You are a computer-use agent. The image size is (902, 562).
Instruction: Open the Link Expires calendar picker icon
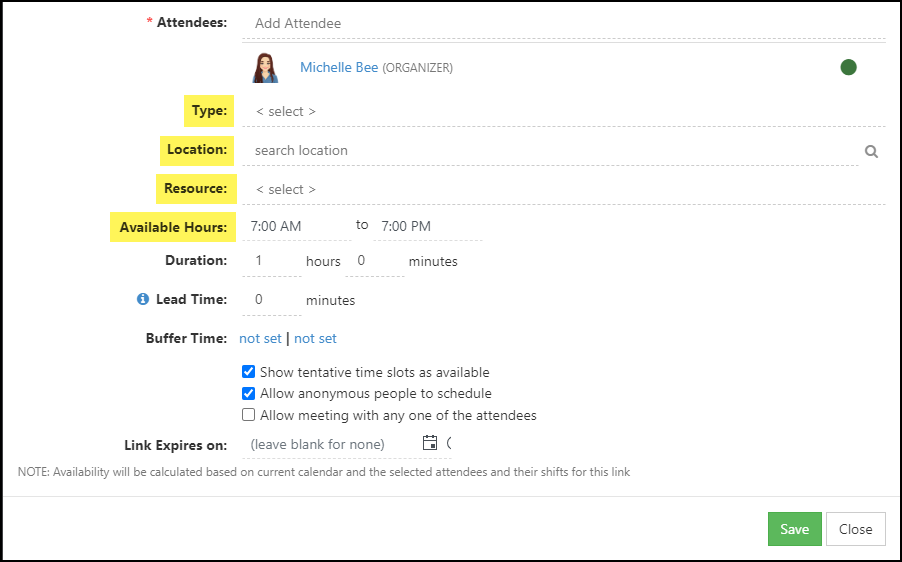430,442
